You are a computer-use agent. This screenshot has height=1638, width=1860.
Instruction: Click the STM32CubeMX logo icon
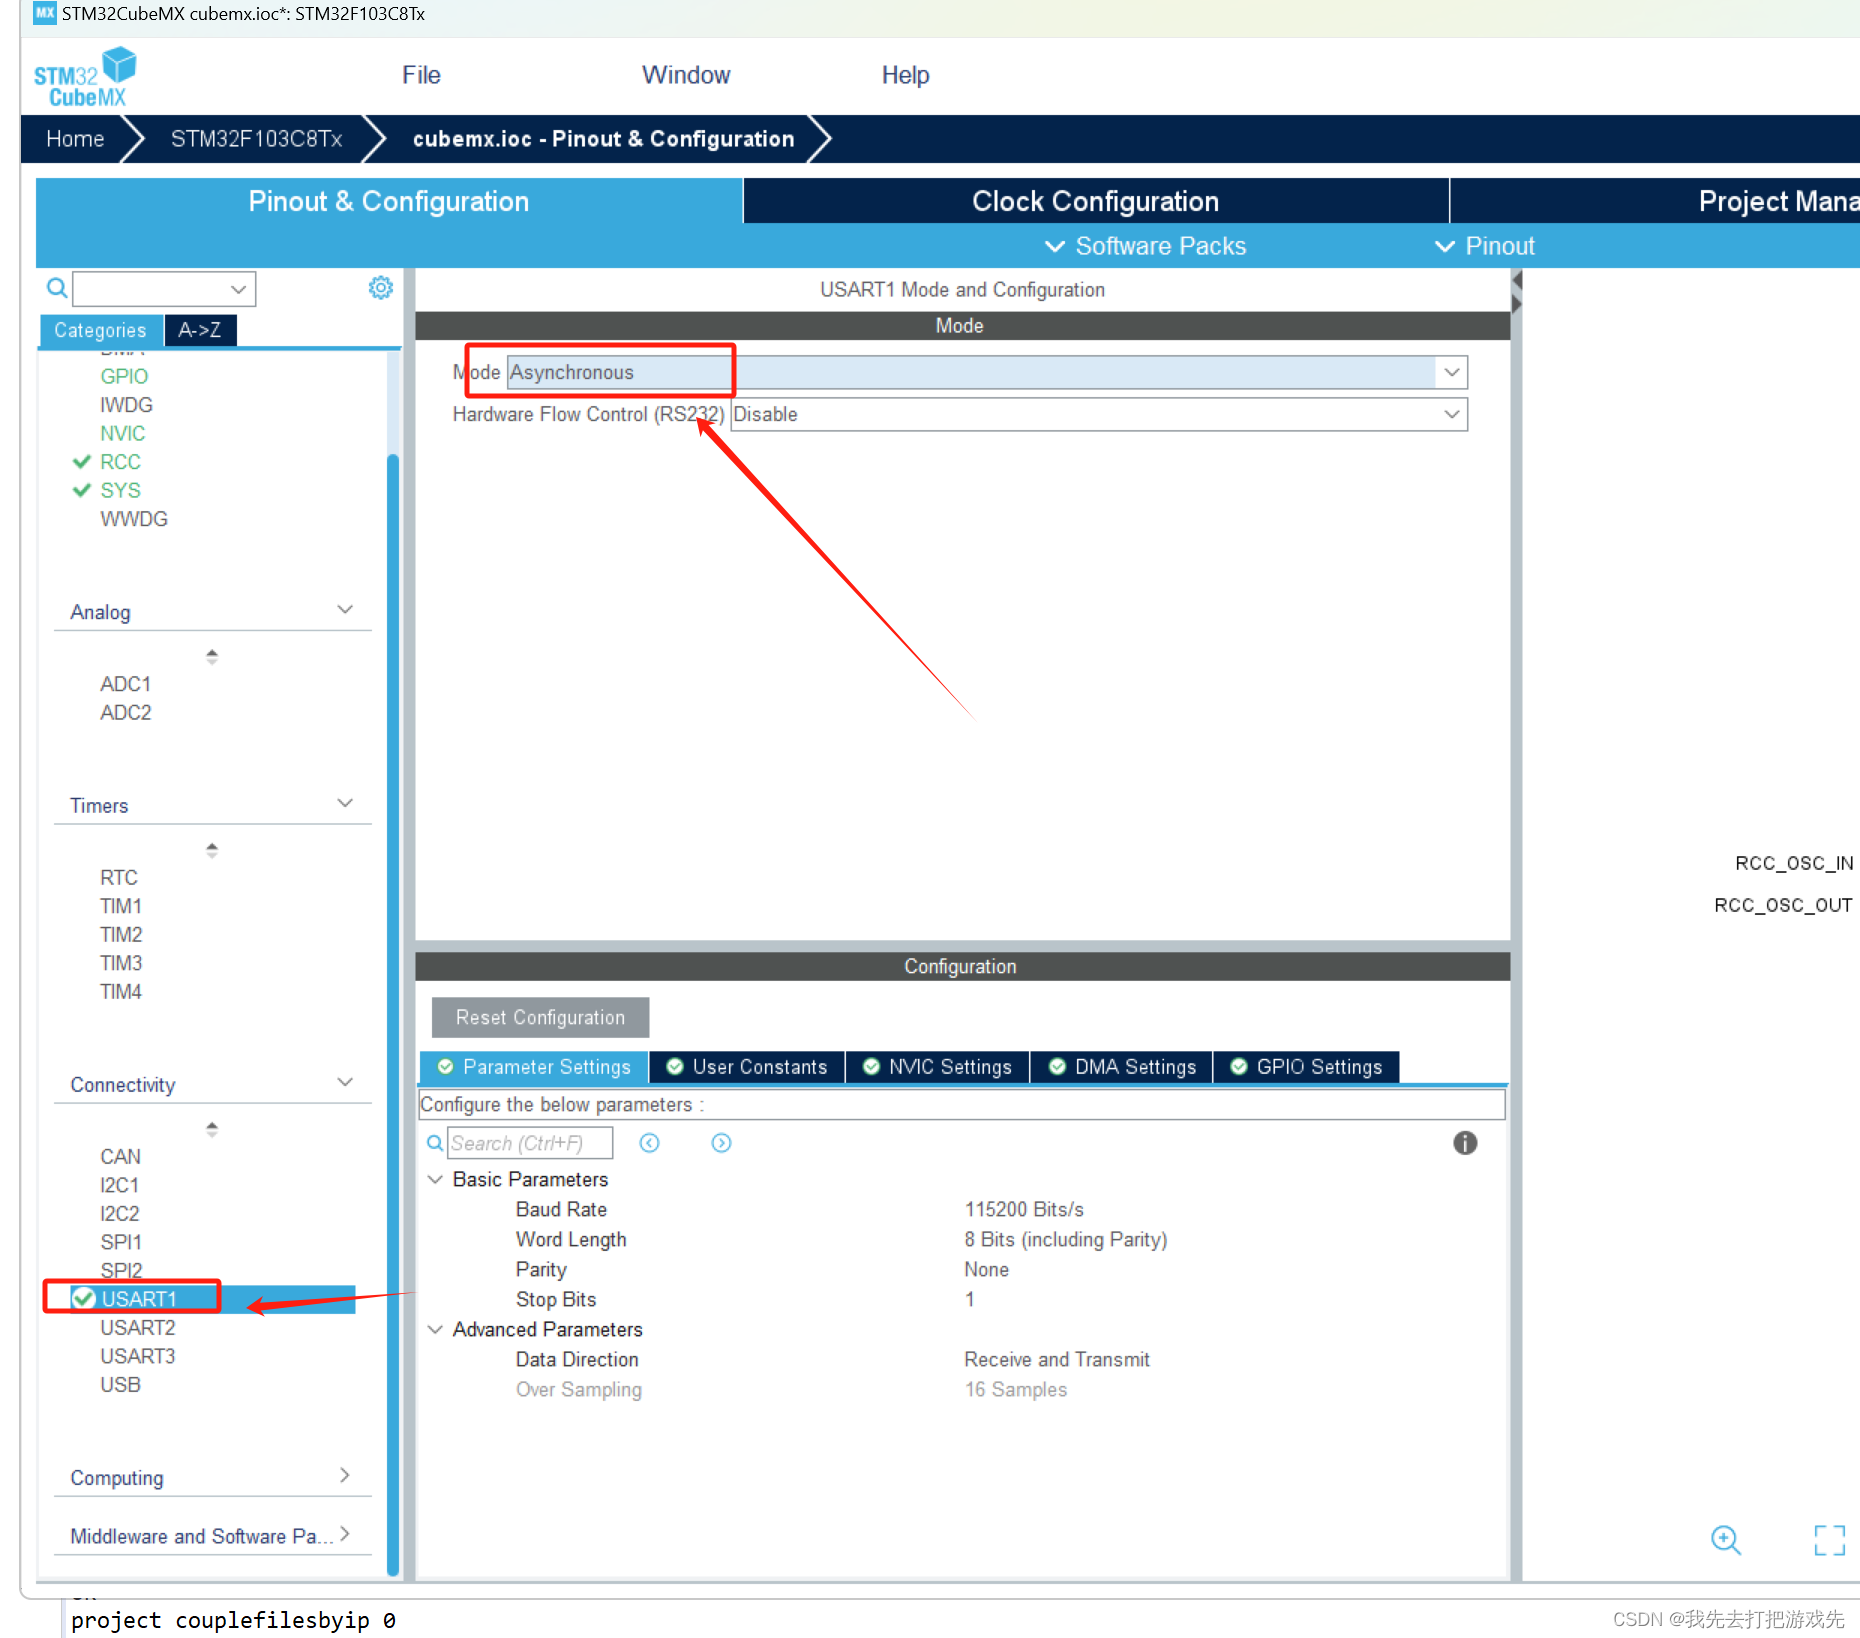point(85,77)
